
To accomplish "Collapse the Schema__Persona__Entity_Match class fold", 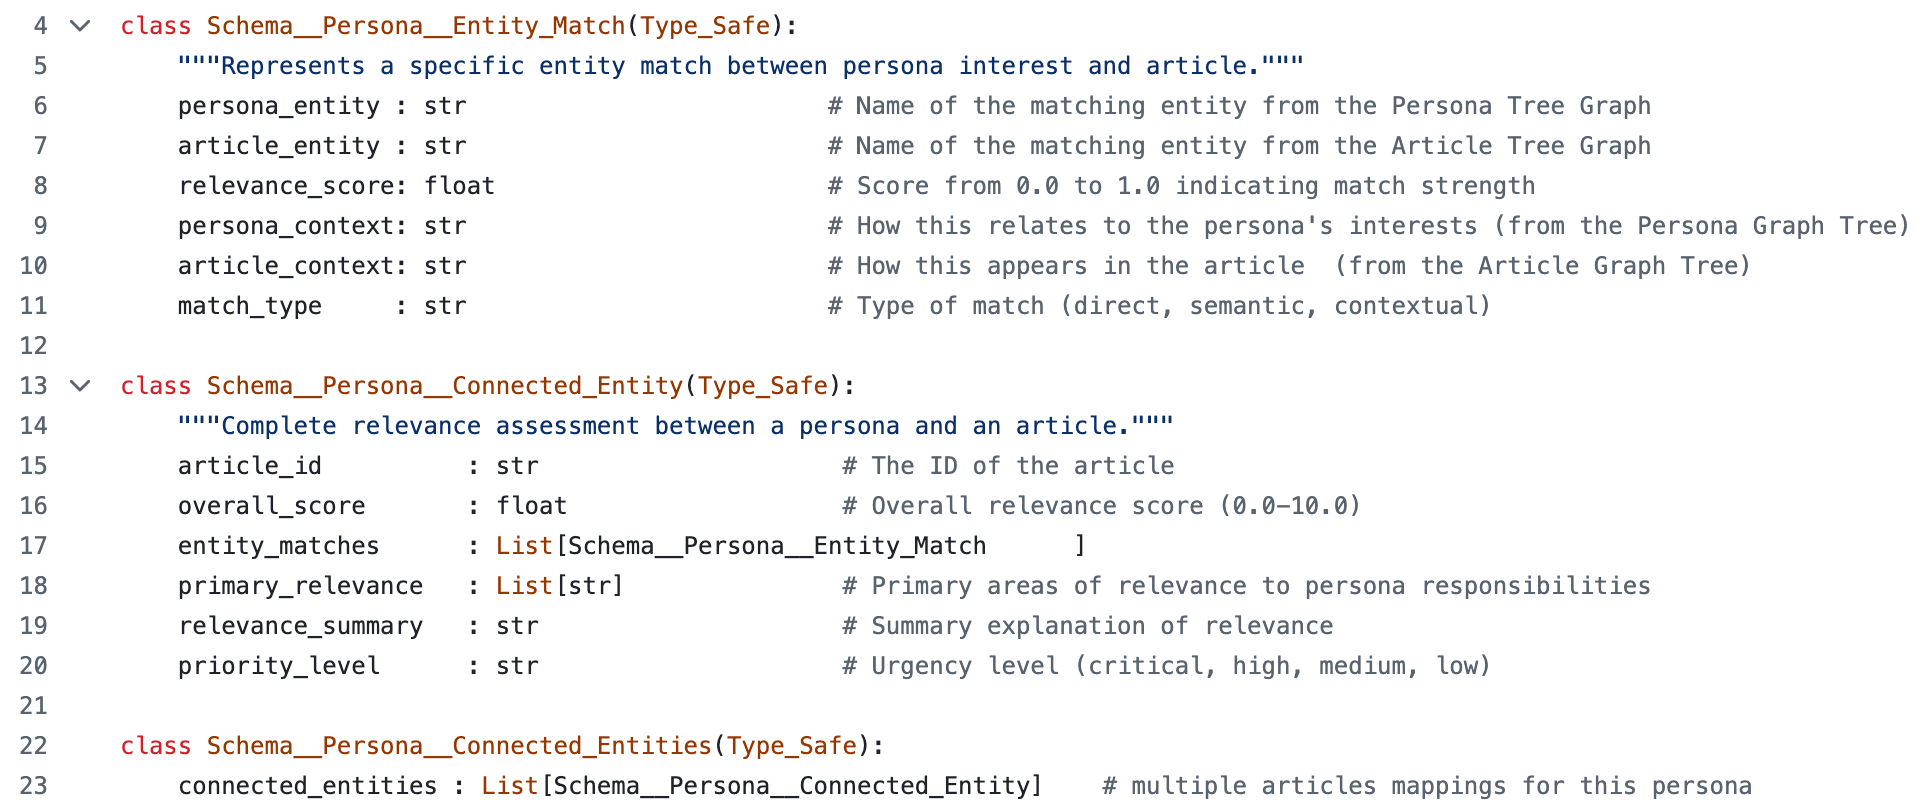I will 80,26.
